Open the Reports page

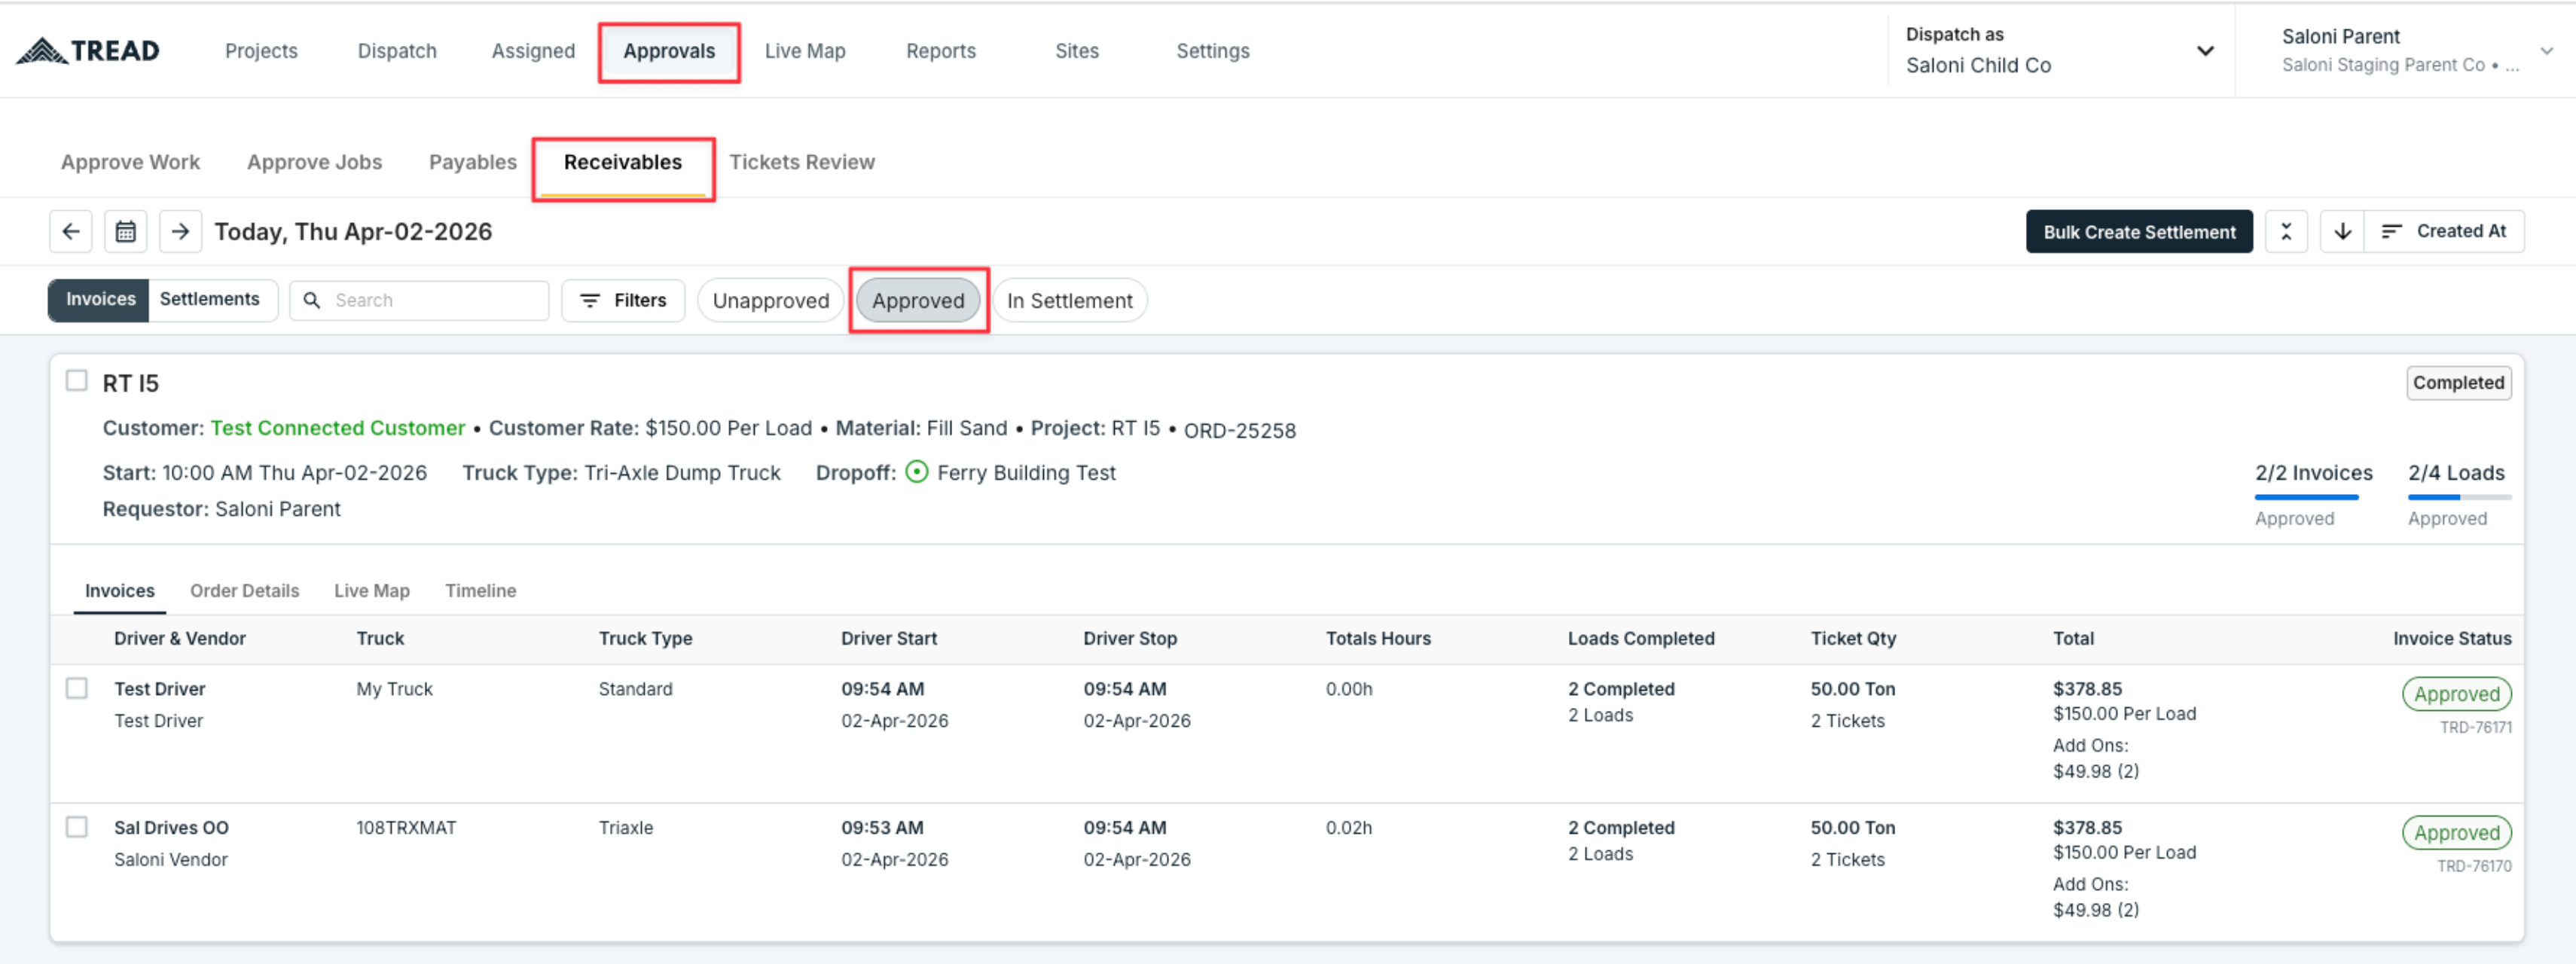(x=941, y=50)
